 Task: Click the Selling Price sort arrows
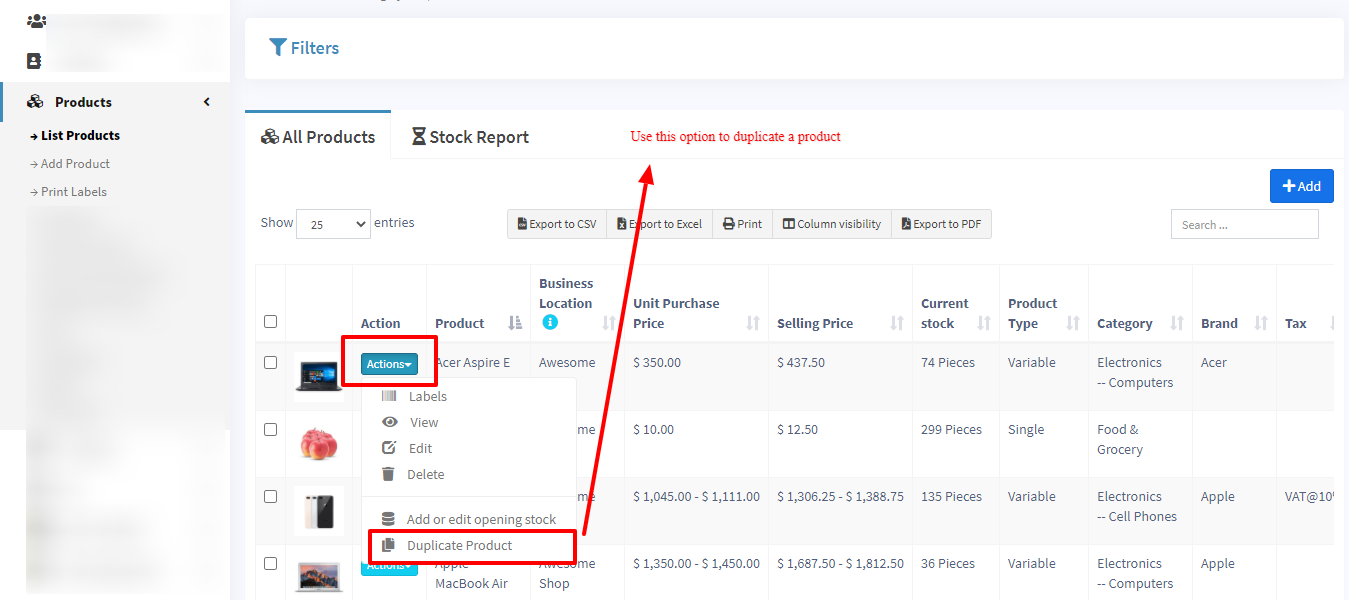click(897, 323)
